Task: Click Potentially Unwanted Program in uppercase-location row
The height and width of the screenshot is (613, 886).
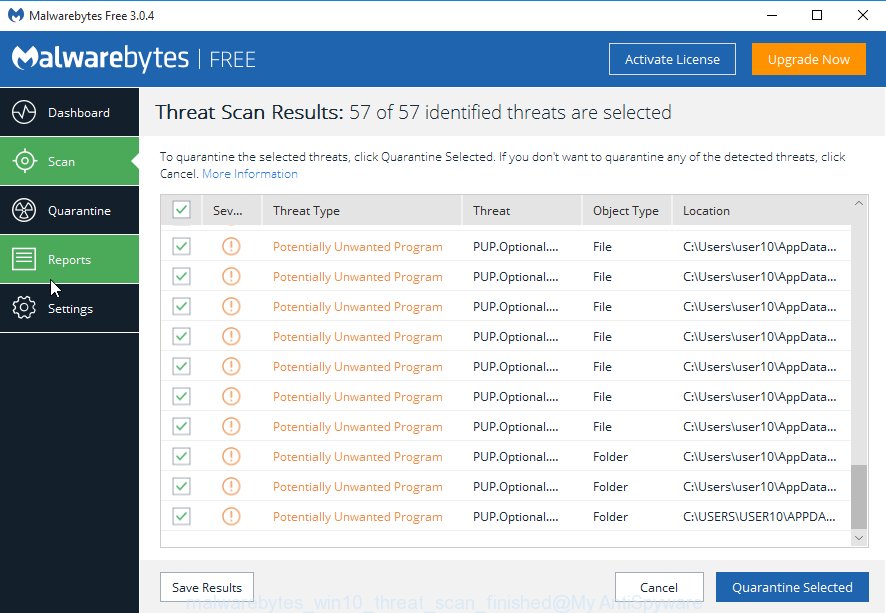Action: 358,516
